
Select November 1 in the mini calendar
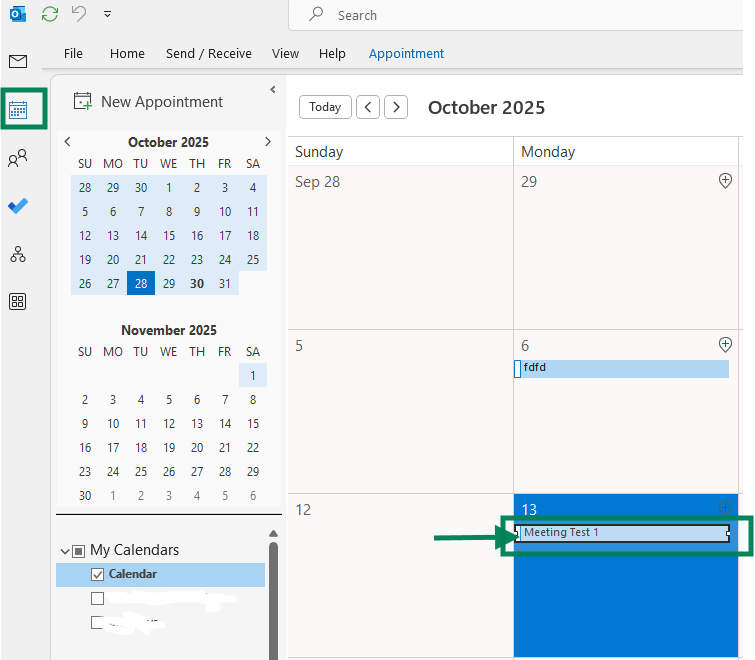[253, 375]
